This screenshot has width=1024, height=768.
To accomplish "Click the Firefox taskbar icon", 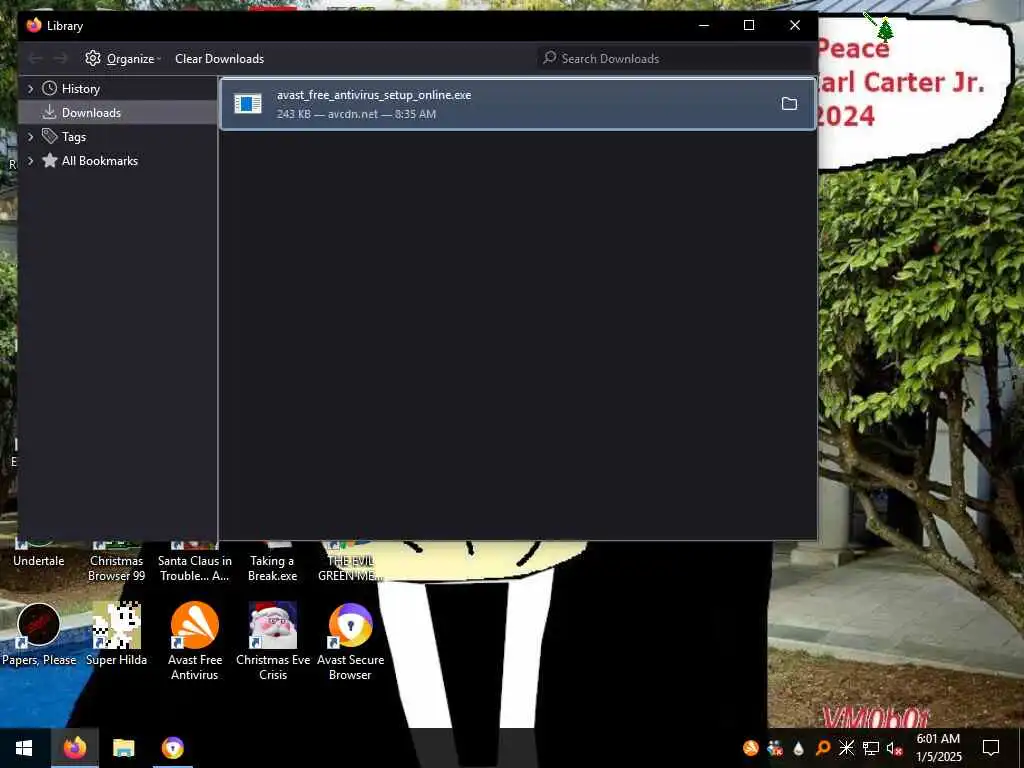I will point(74,748).
